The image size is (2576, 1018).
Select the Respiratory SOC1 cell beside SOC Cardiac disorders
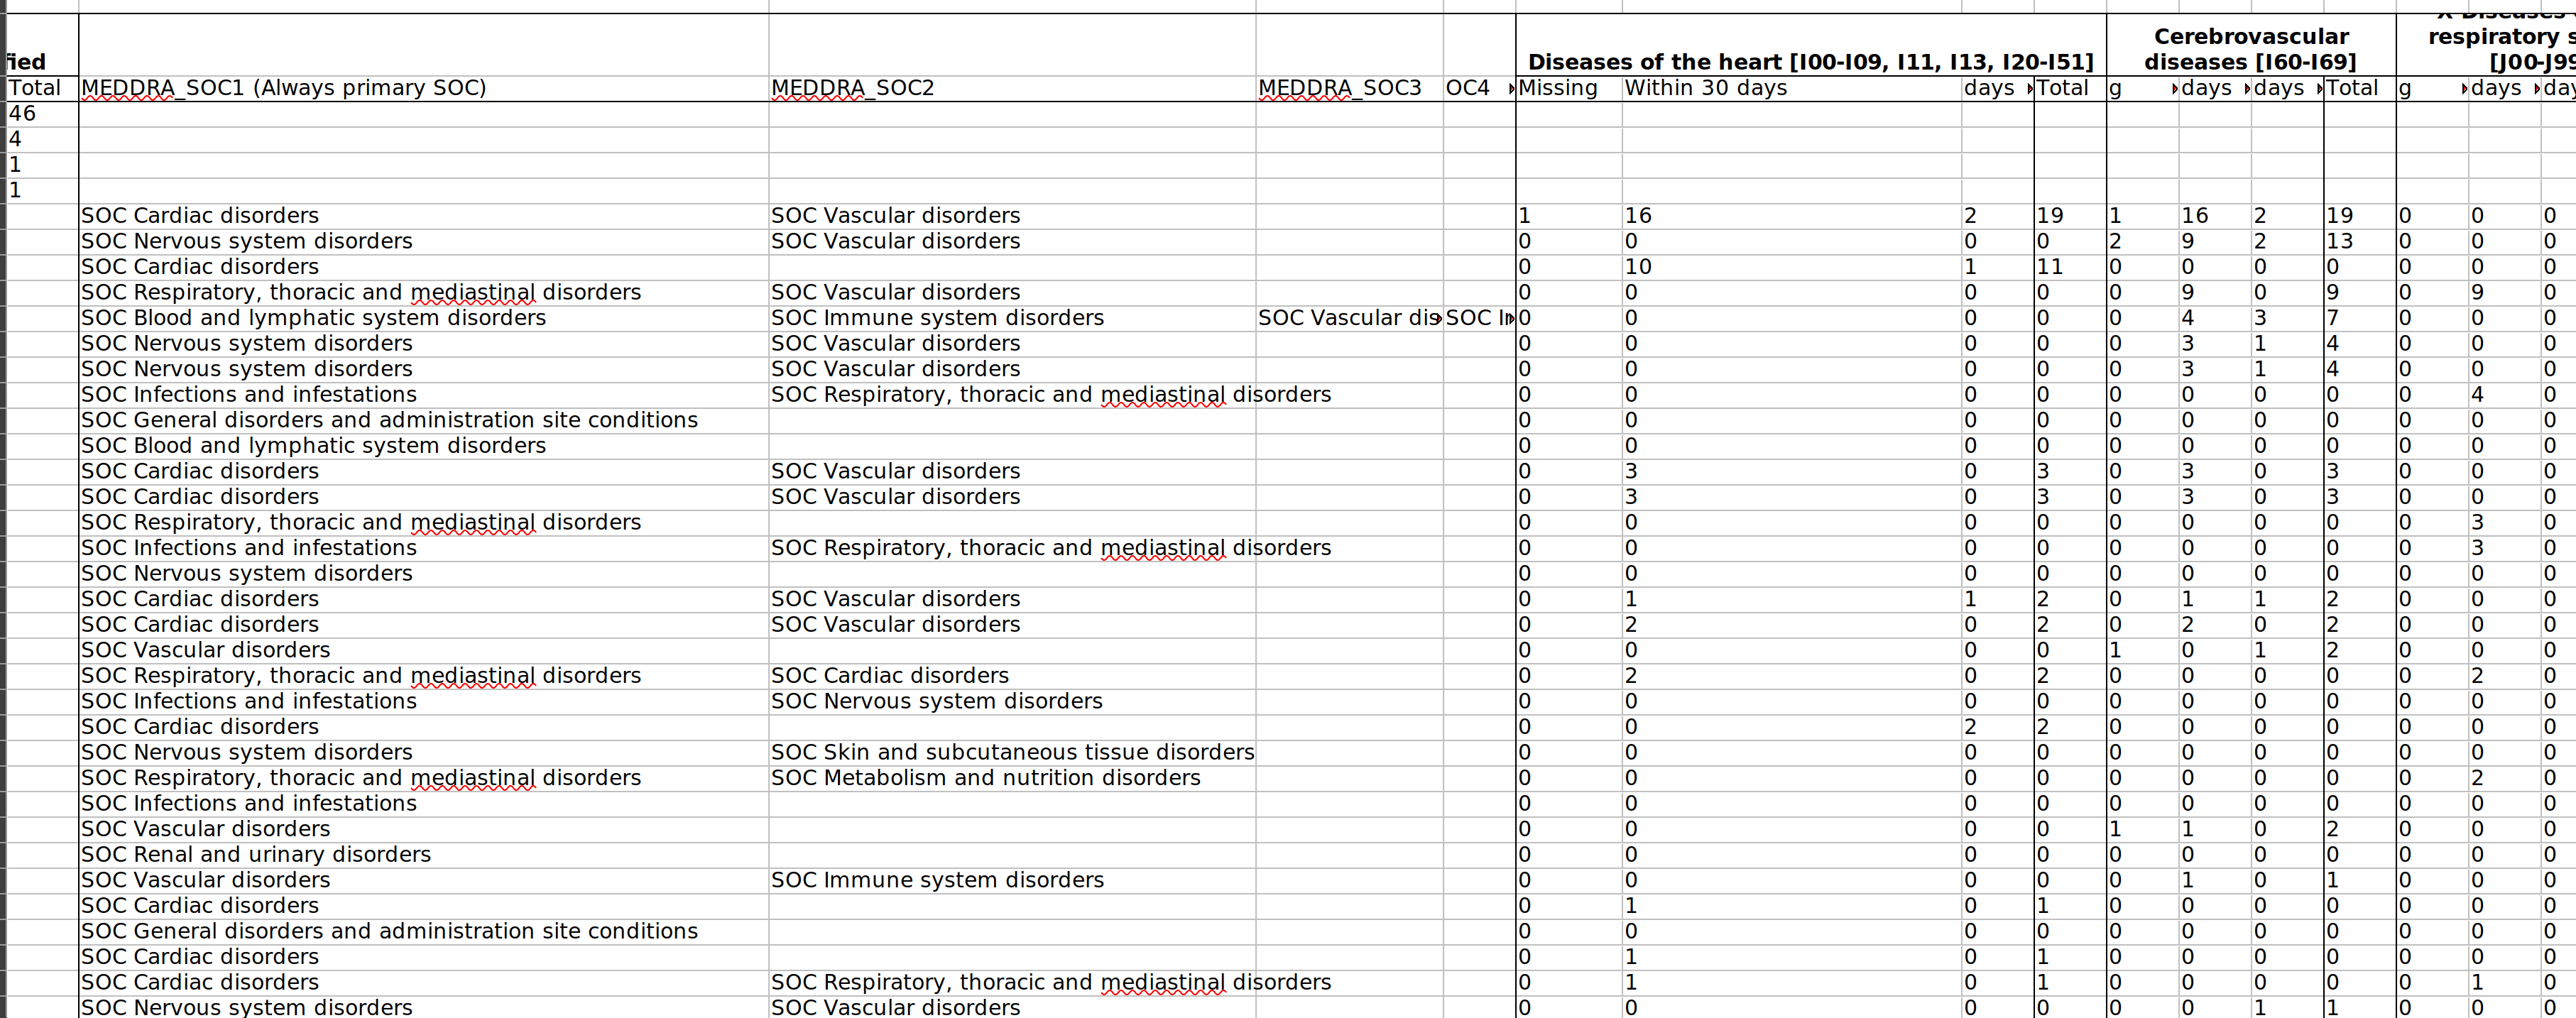(423, 676)
